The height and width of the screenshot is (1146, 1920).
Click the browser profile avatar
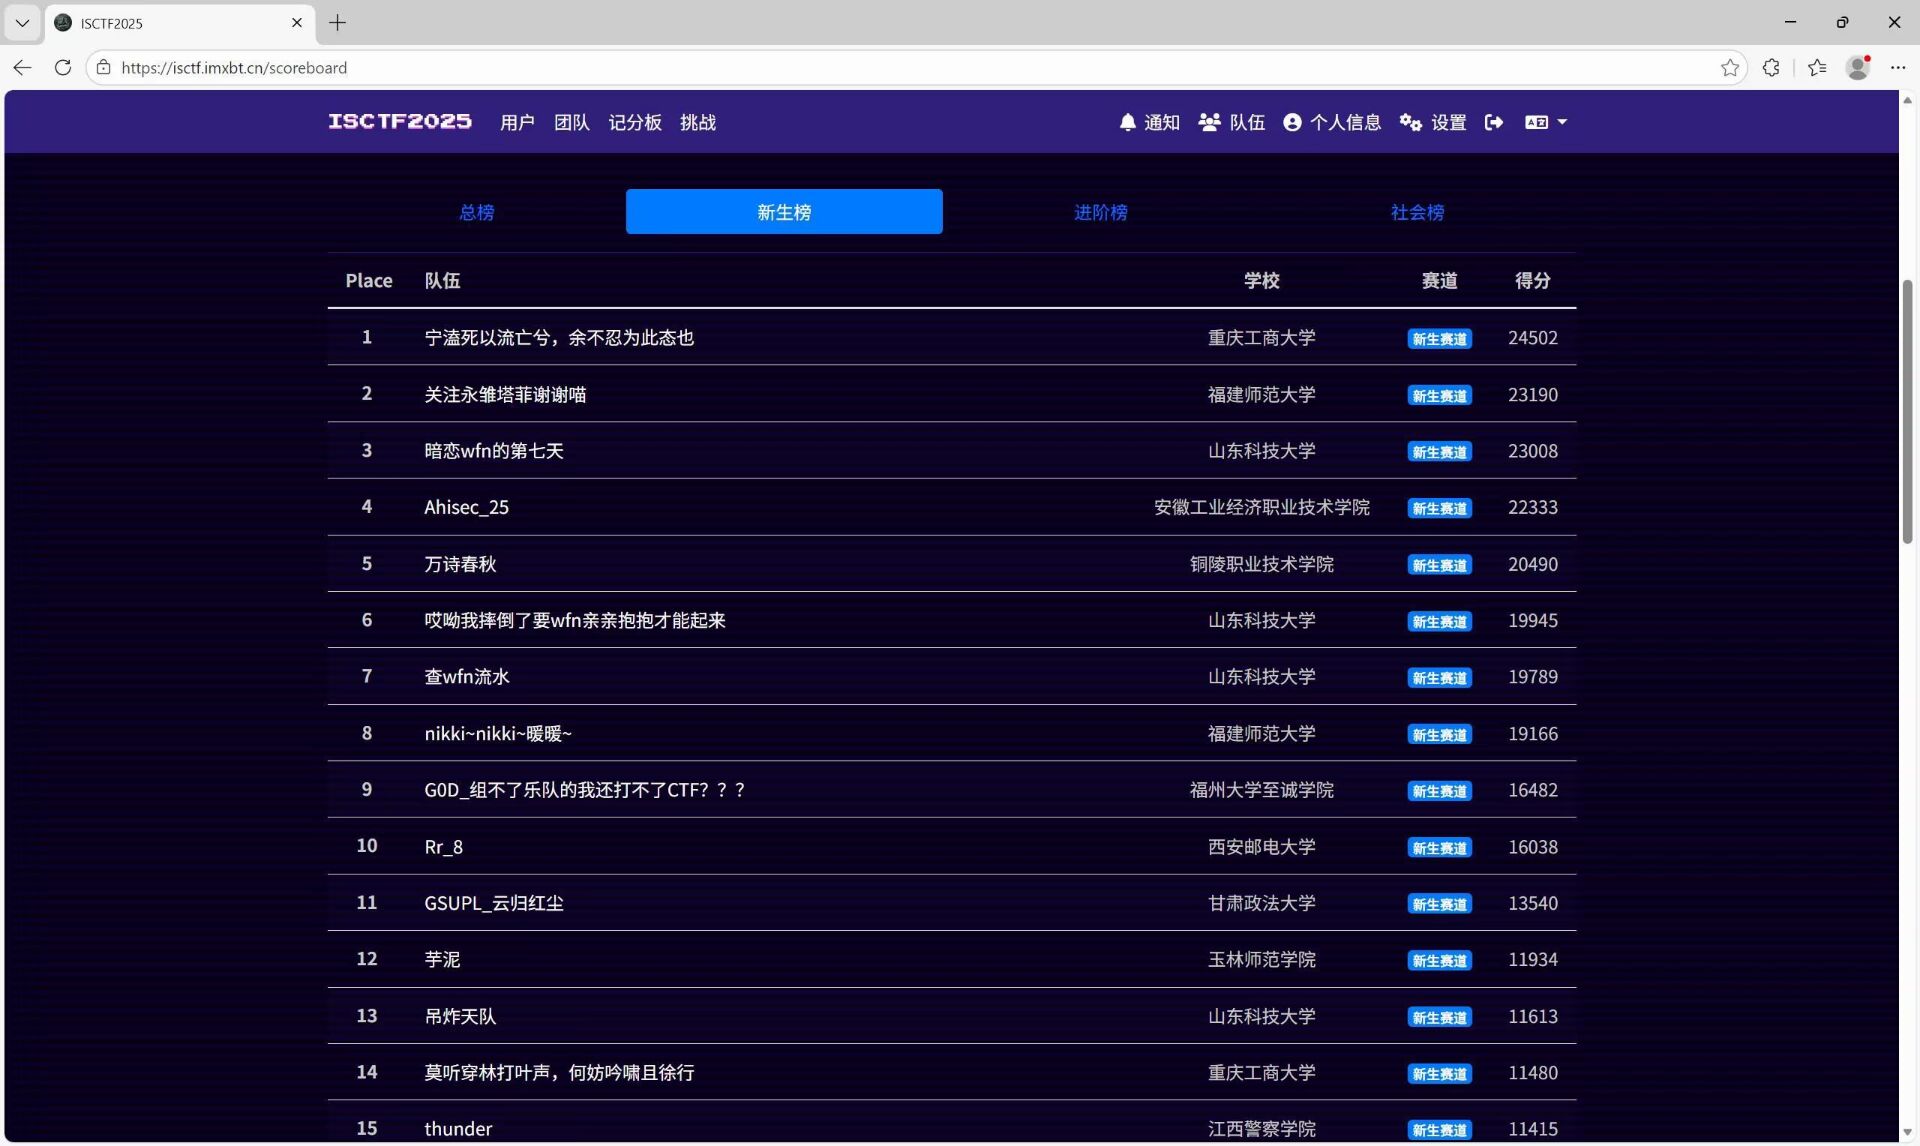tap(1858, 68)
